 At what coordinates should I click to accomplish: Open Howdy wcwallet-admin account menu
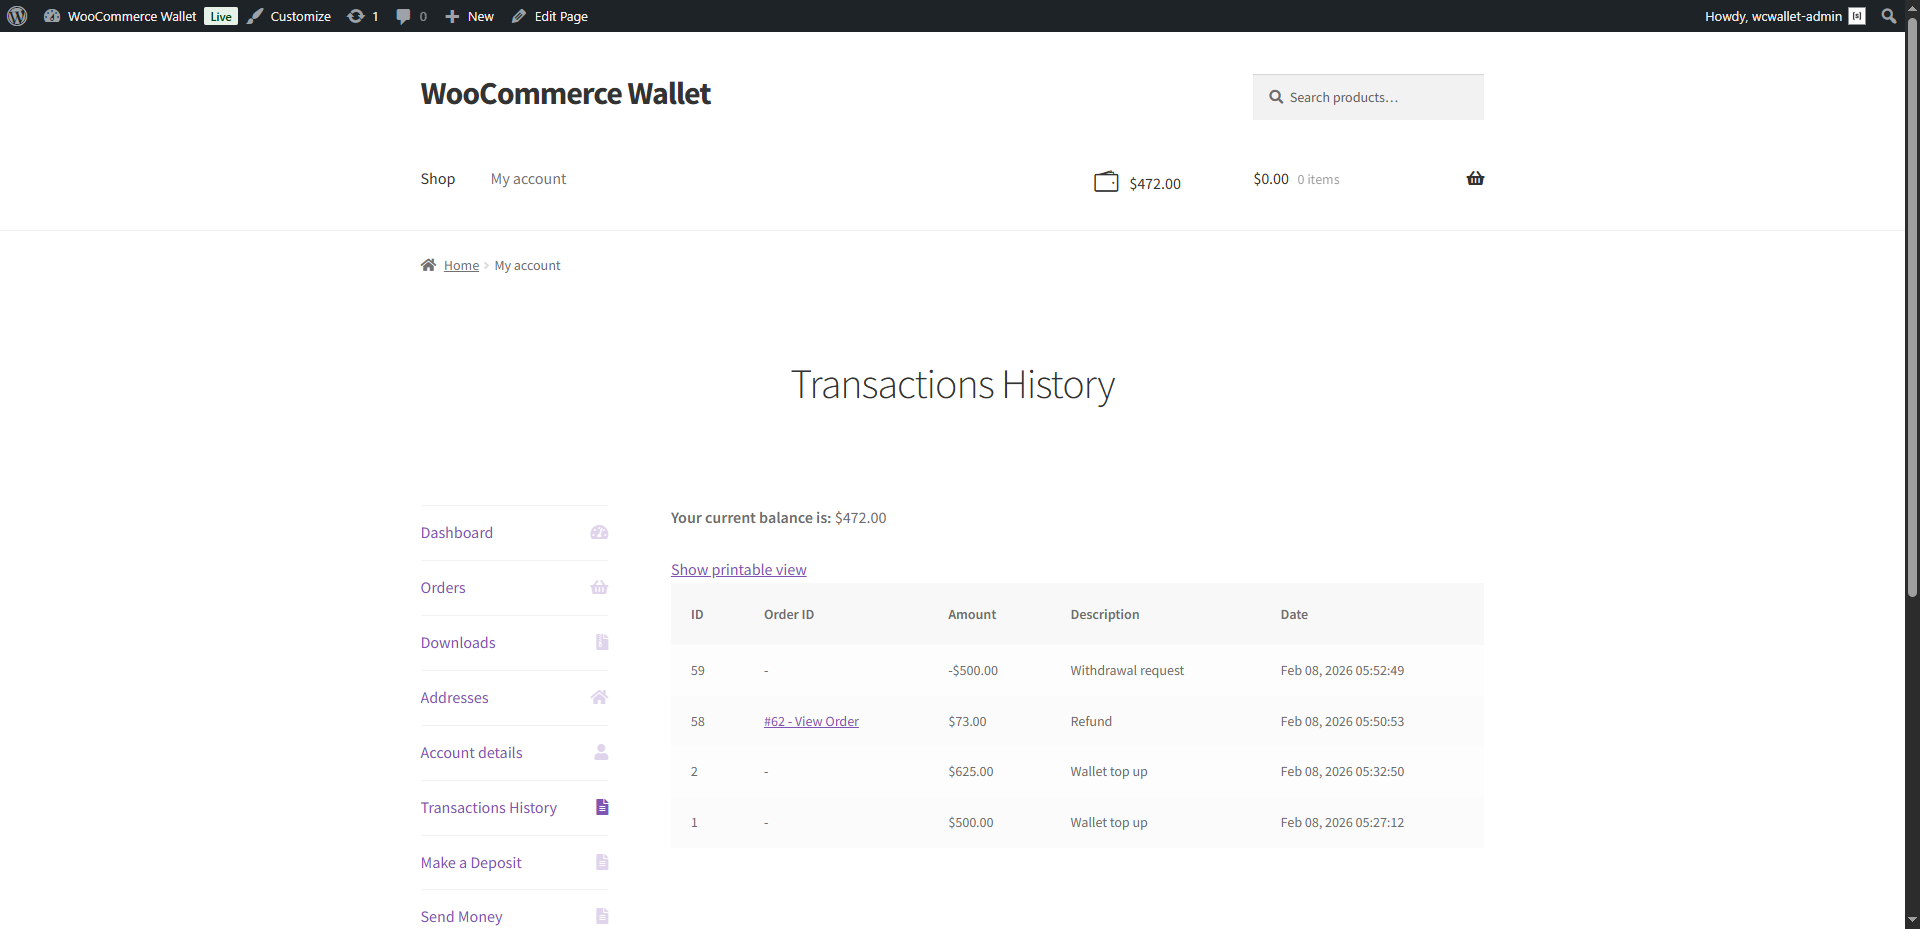(1773, 16)
